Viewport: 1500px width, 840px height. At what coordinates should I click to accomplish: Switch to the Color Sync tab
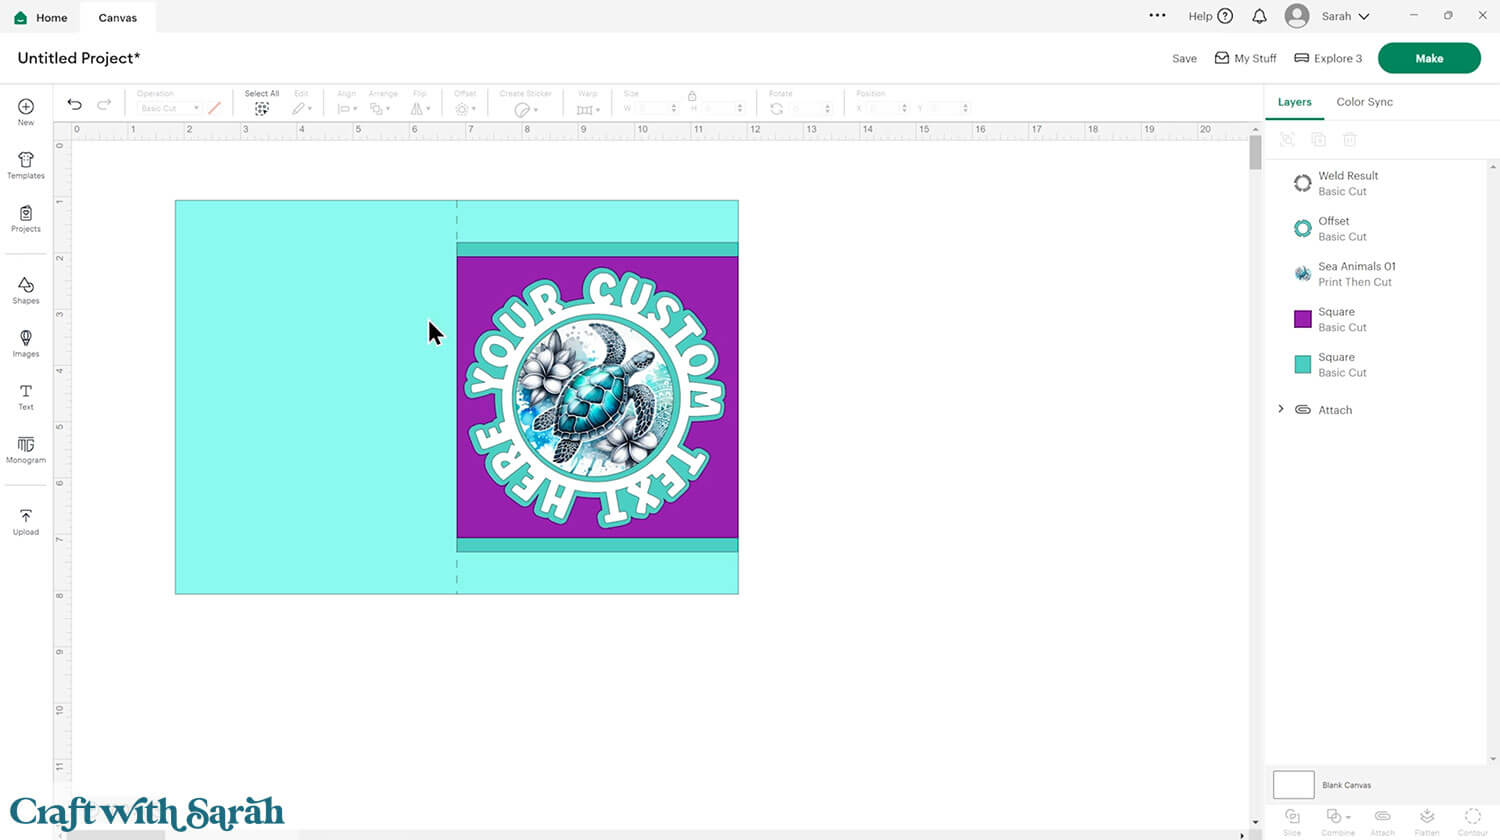(1364, 102)
